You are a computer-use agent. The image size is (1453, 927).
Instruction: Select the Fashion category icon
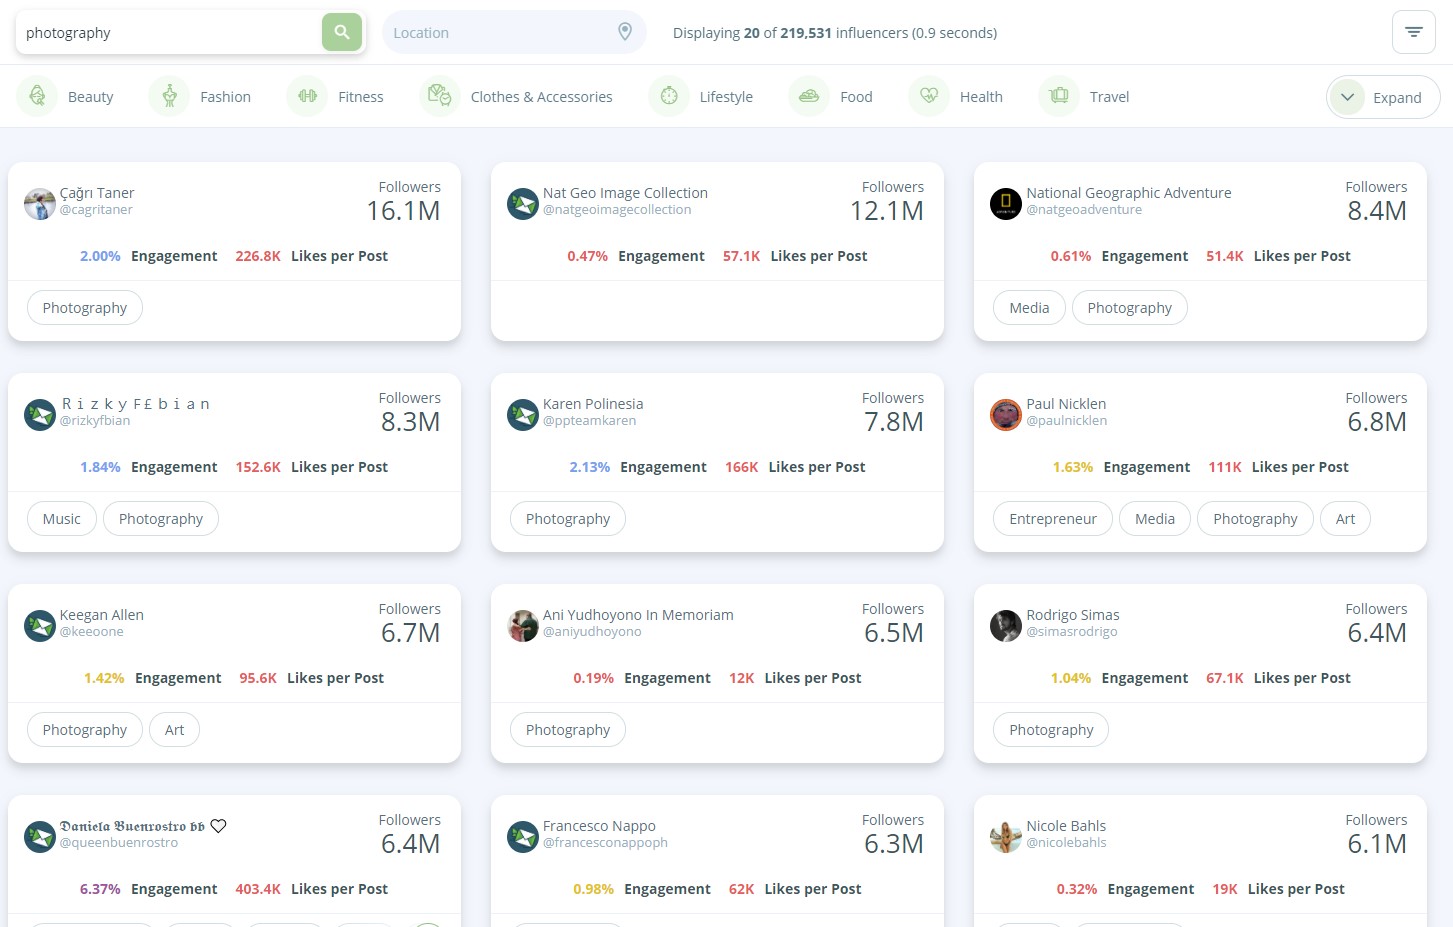coord(169,96)
